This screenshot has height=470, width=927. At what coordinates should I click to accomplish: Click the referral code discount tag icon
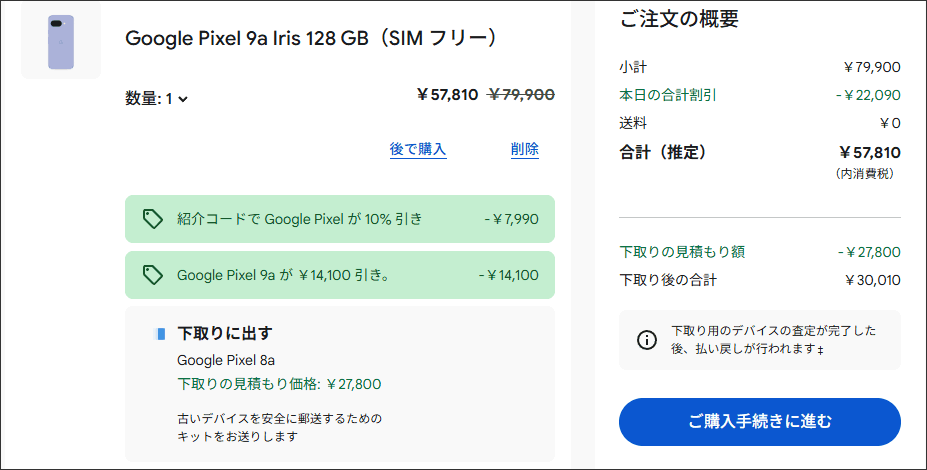pos(152,219)
